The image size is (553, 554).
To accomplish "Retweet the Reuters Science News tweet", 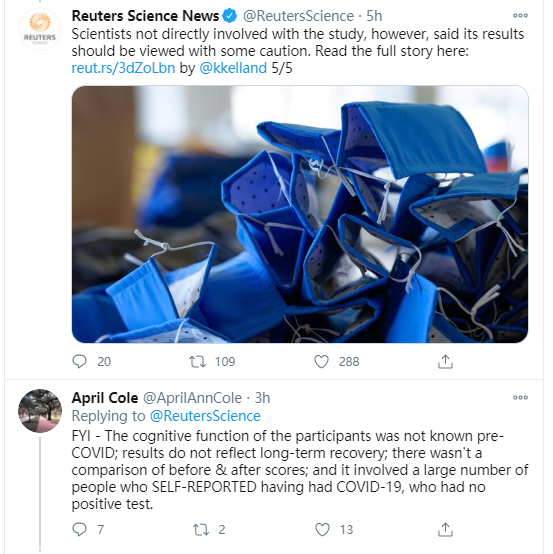I will pos(197,361).
